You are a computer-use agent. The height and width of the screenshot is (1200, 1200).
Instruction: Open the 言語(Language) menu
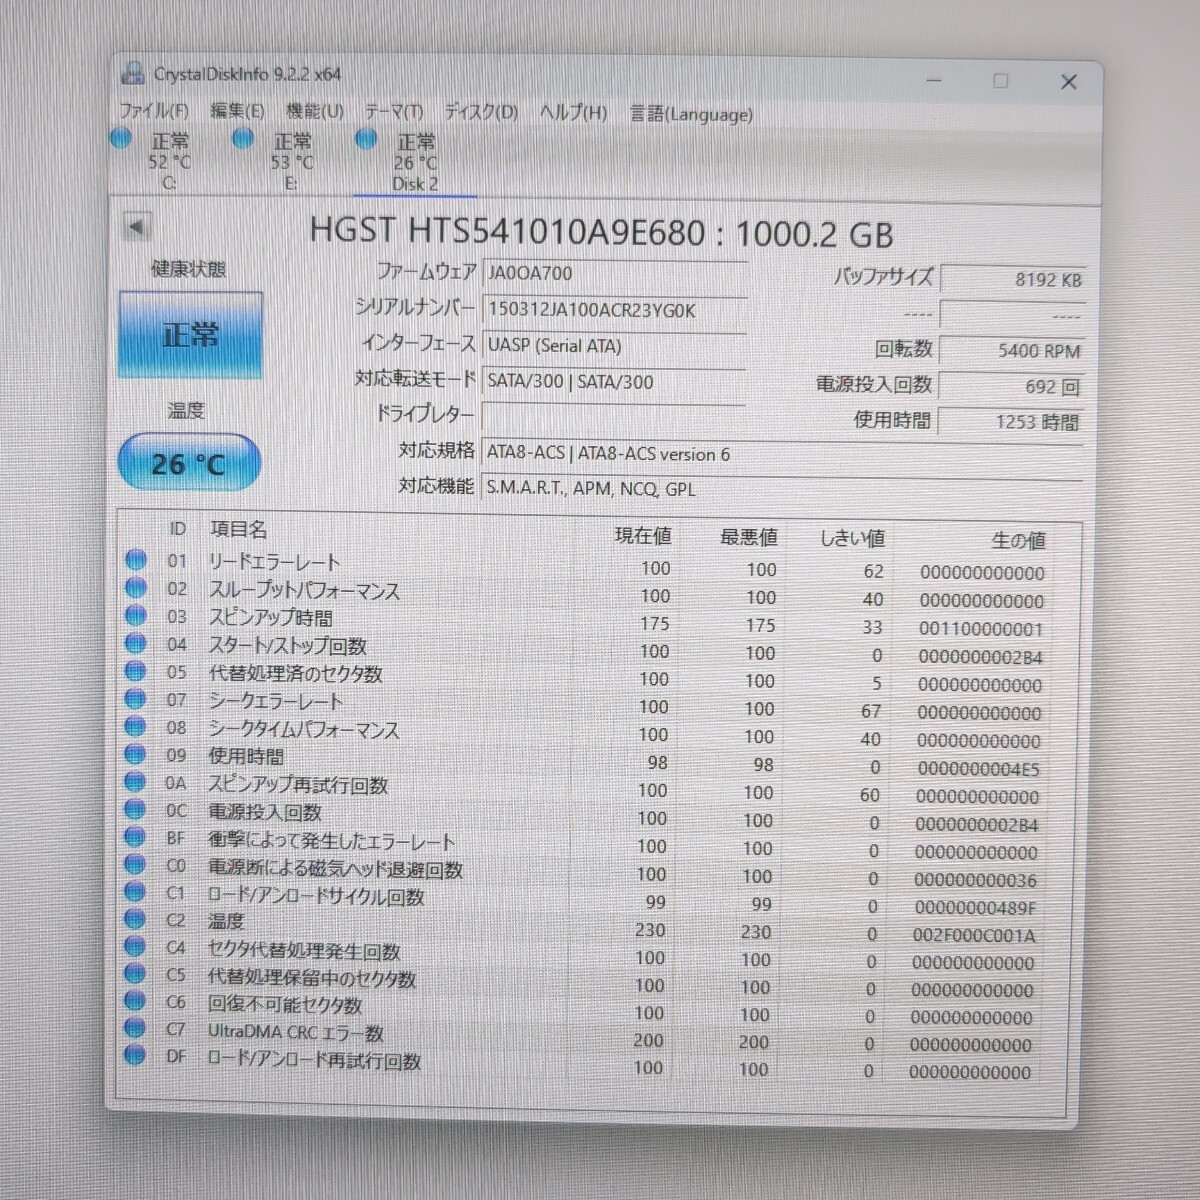(691, 114)
